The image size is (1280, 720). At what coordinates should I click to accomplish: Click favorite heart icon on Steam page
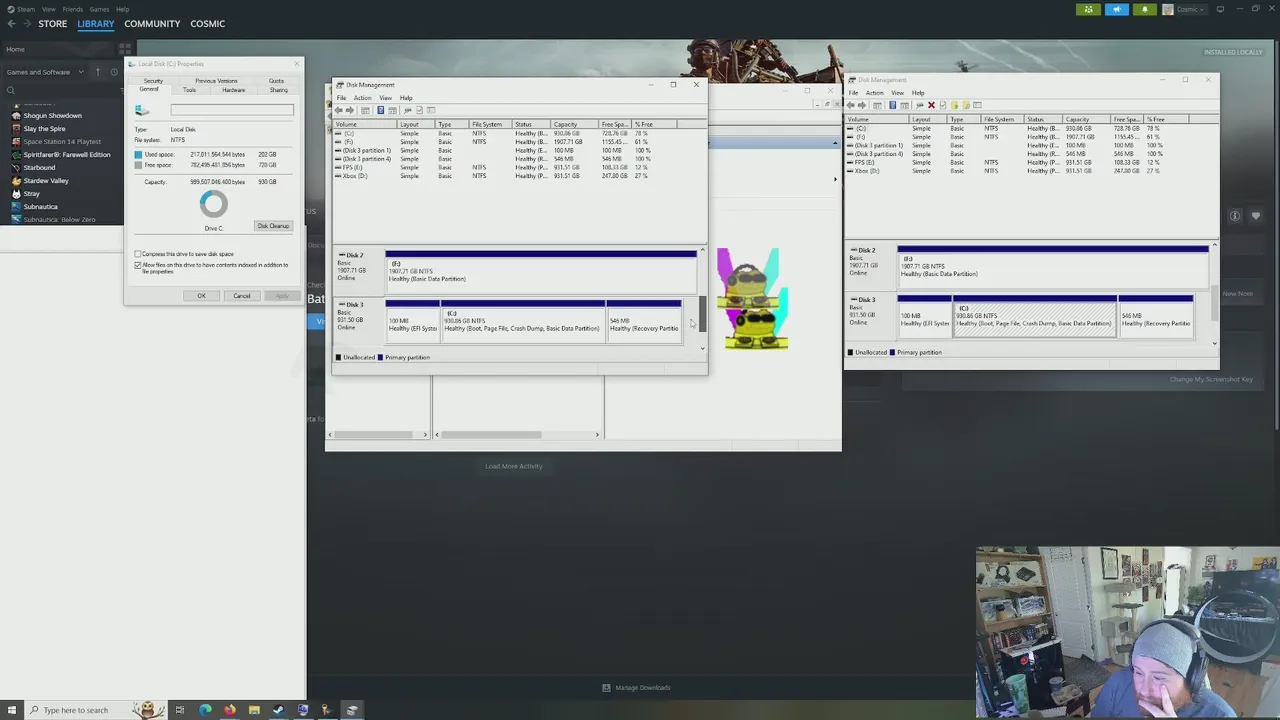(x=1255, y=216)
